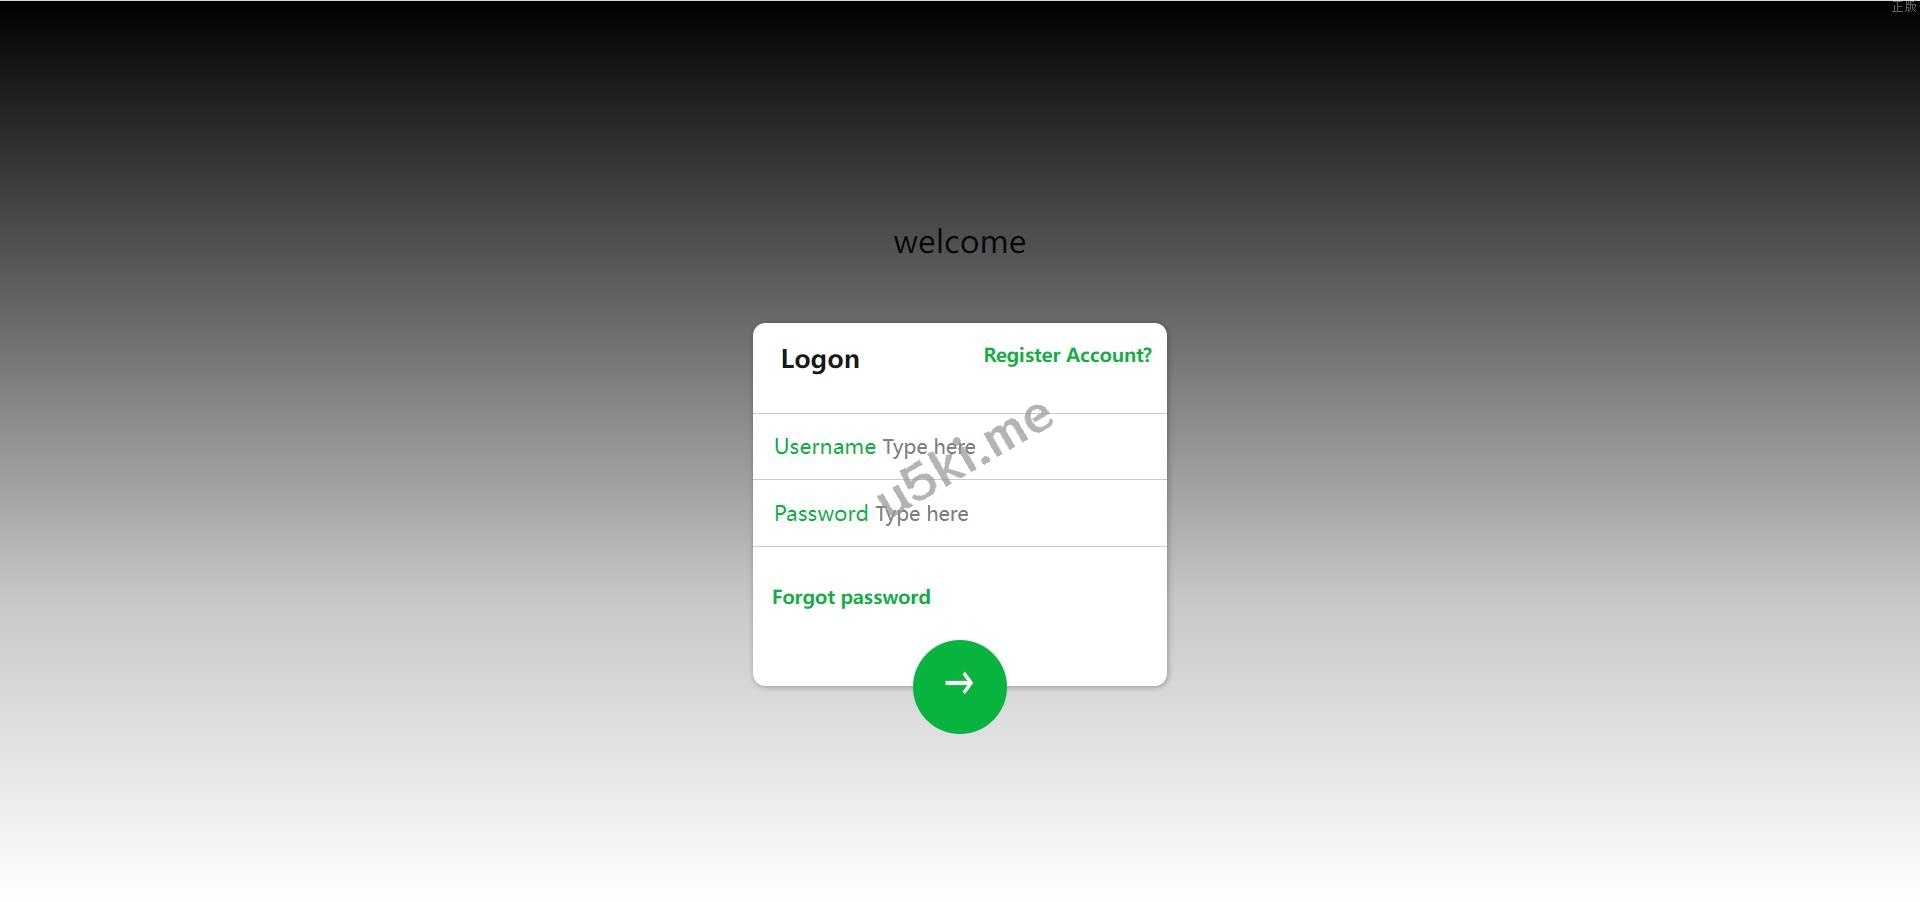Viewport: 1920px width, 902px height.
Task: Click the white arrow inside green circle
Action: 959,683
